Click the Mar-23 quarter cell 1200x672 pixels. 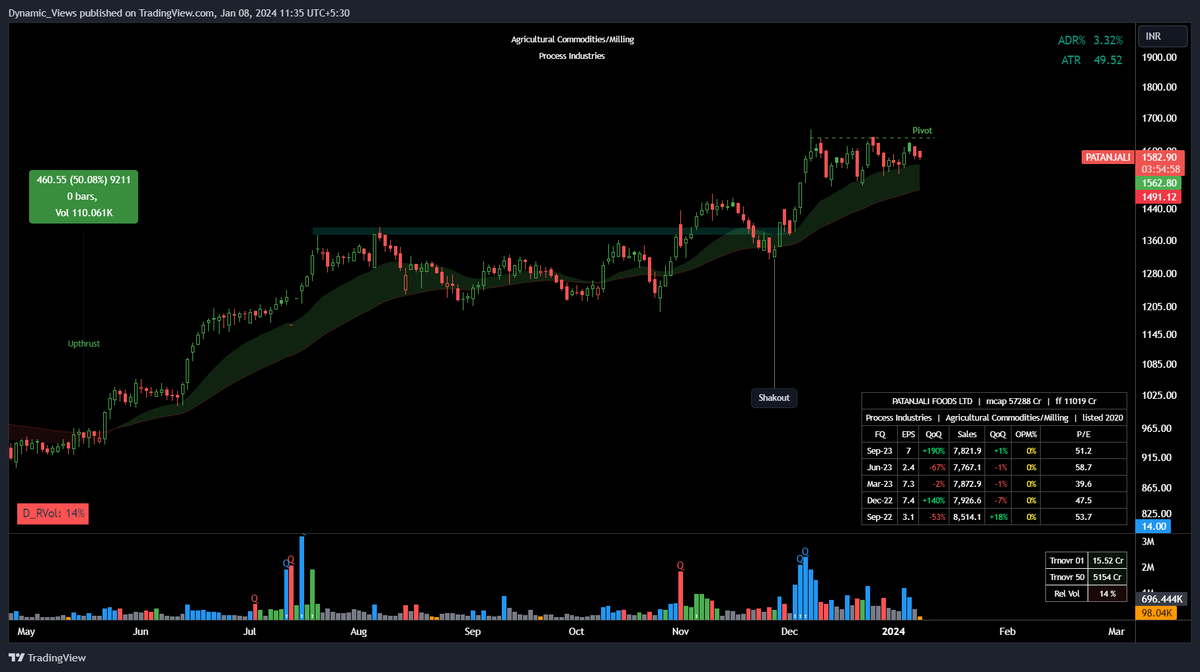tap(880, 484)
